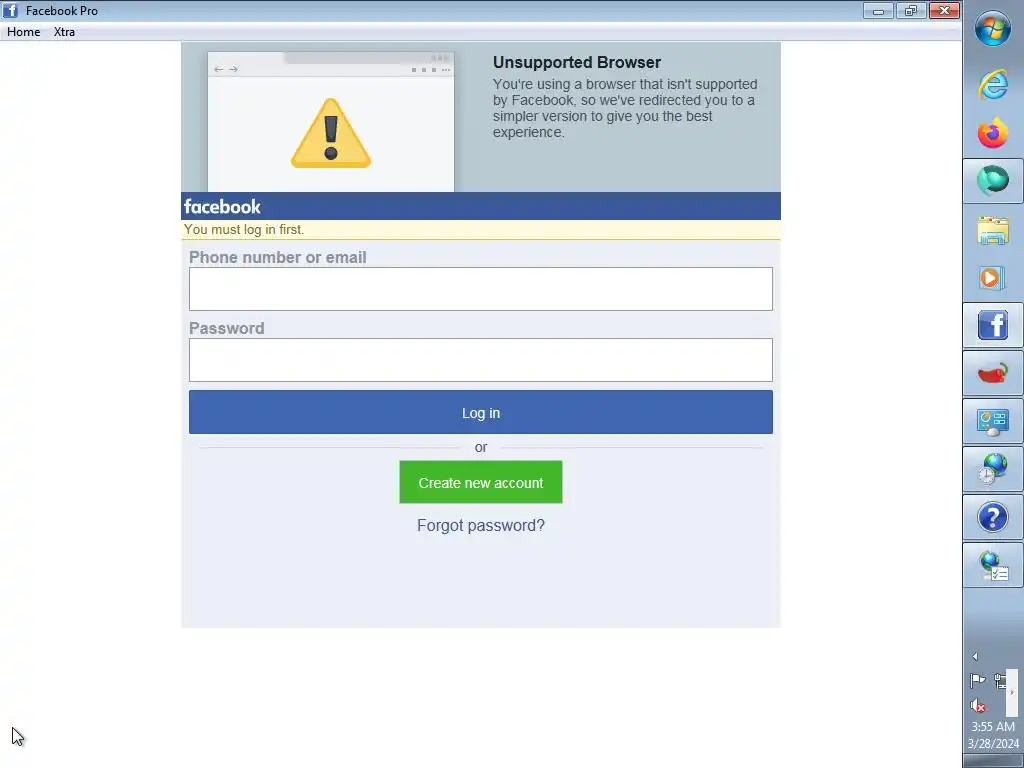Open the network tray icon

click(1000, 681)
